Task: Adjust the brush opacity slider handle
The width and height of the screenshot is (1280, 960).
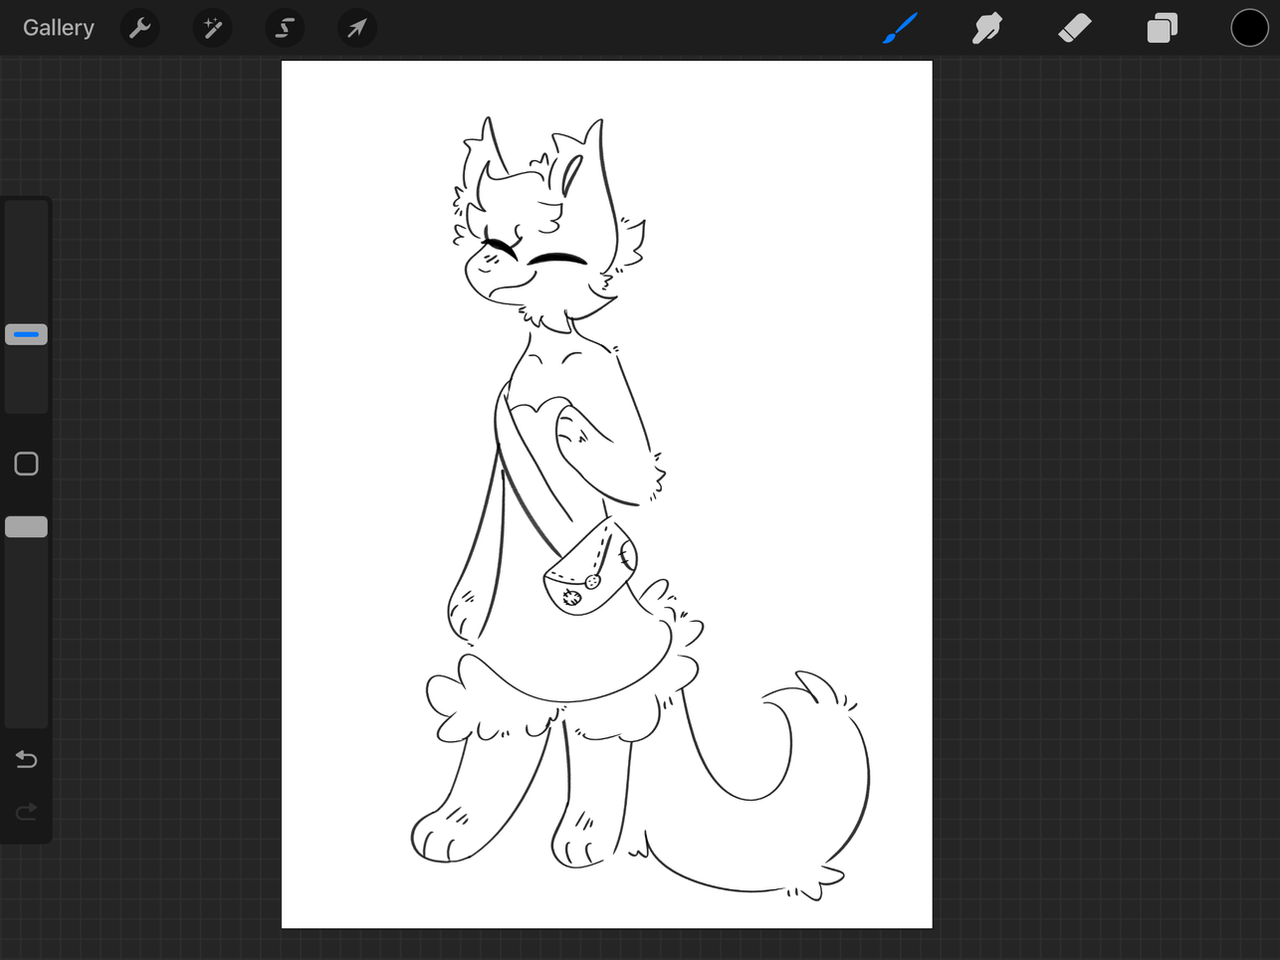Action: 26,527
